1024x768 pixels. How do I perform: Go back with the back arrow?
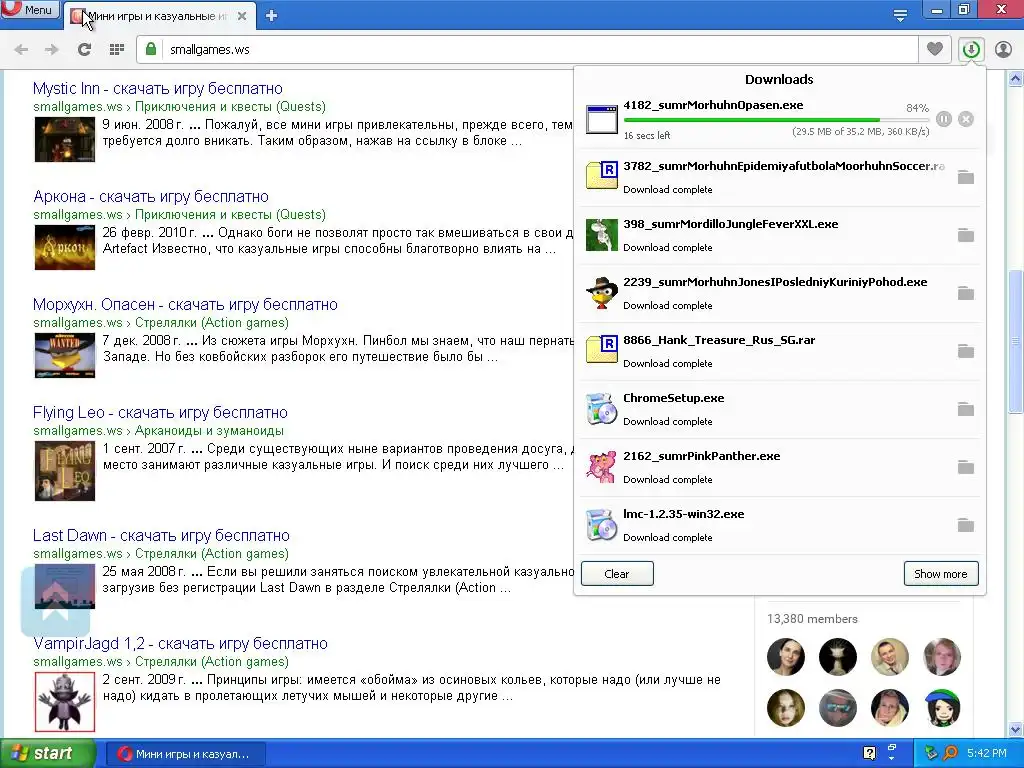coord(21,50)
